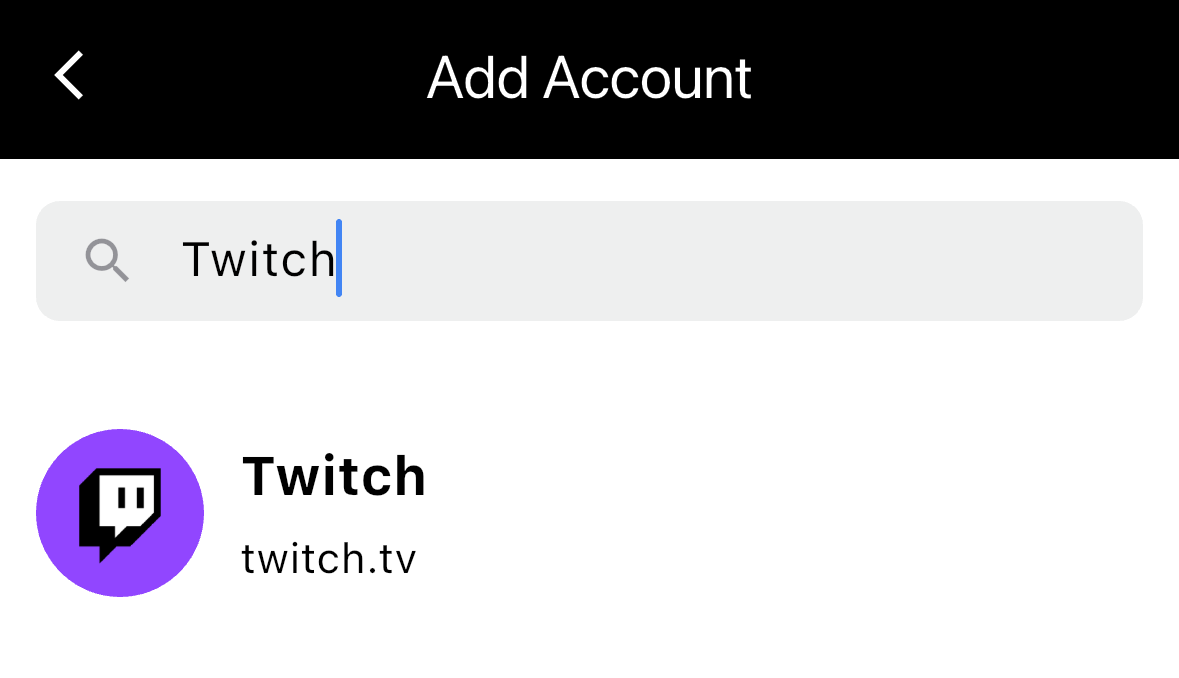Select the purple Twitch logo icon
The width and height of the screenshot is (1179, 678).
[x=120, y=513]
